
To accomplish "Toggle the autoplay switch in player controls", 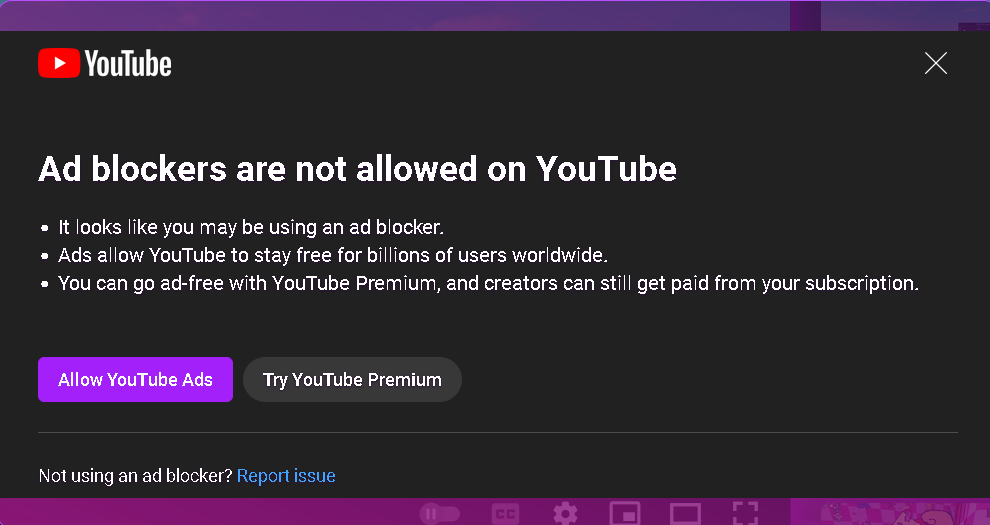I will point(440,514).
